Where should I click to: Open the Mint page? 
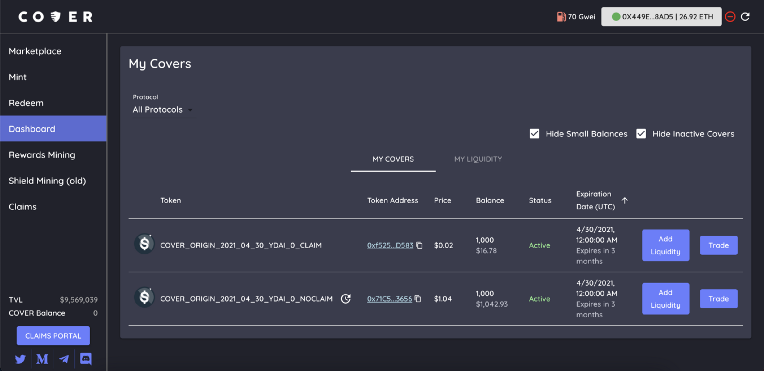tap(53, 77)
